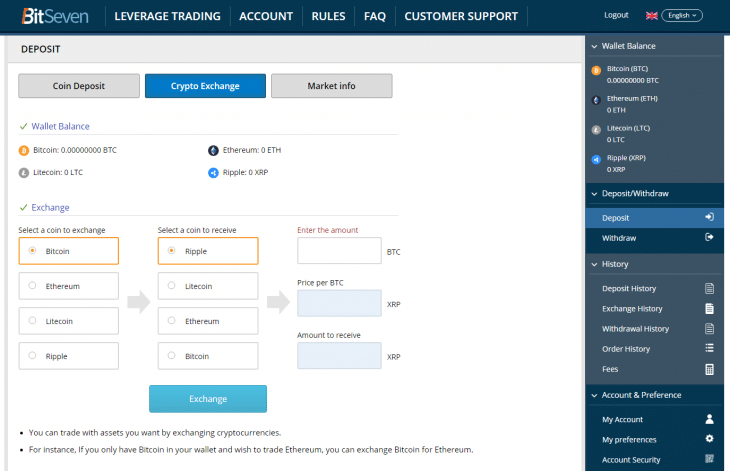Click the Exchange History document icon

(709, 309)
